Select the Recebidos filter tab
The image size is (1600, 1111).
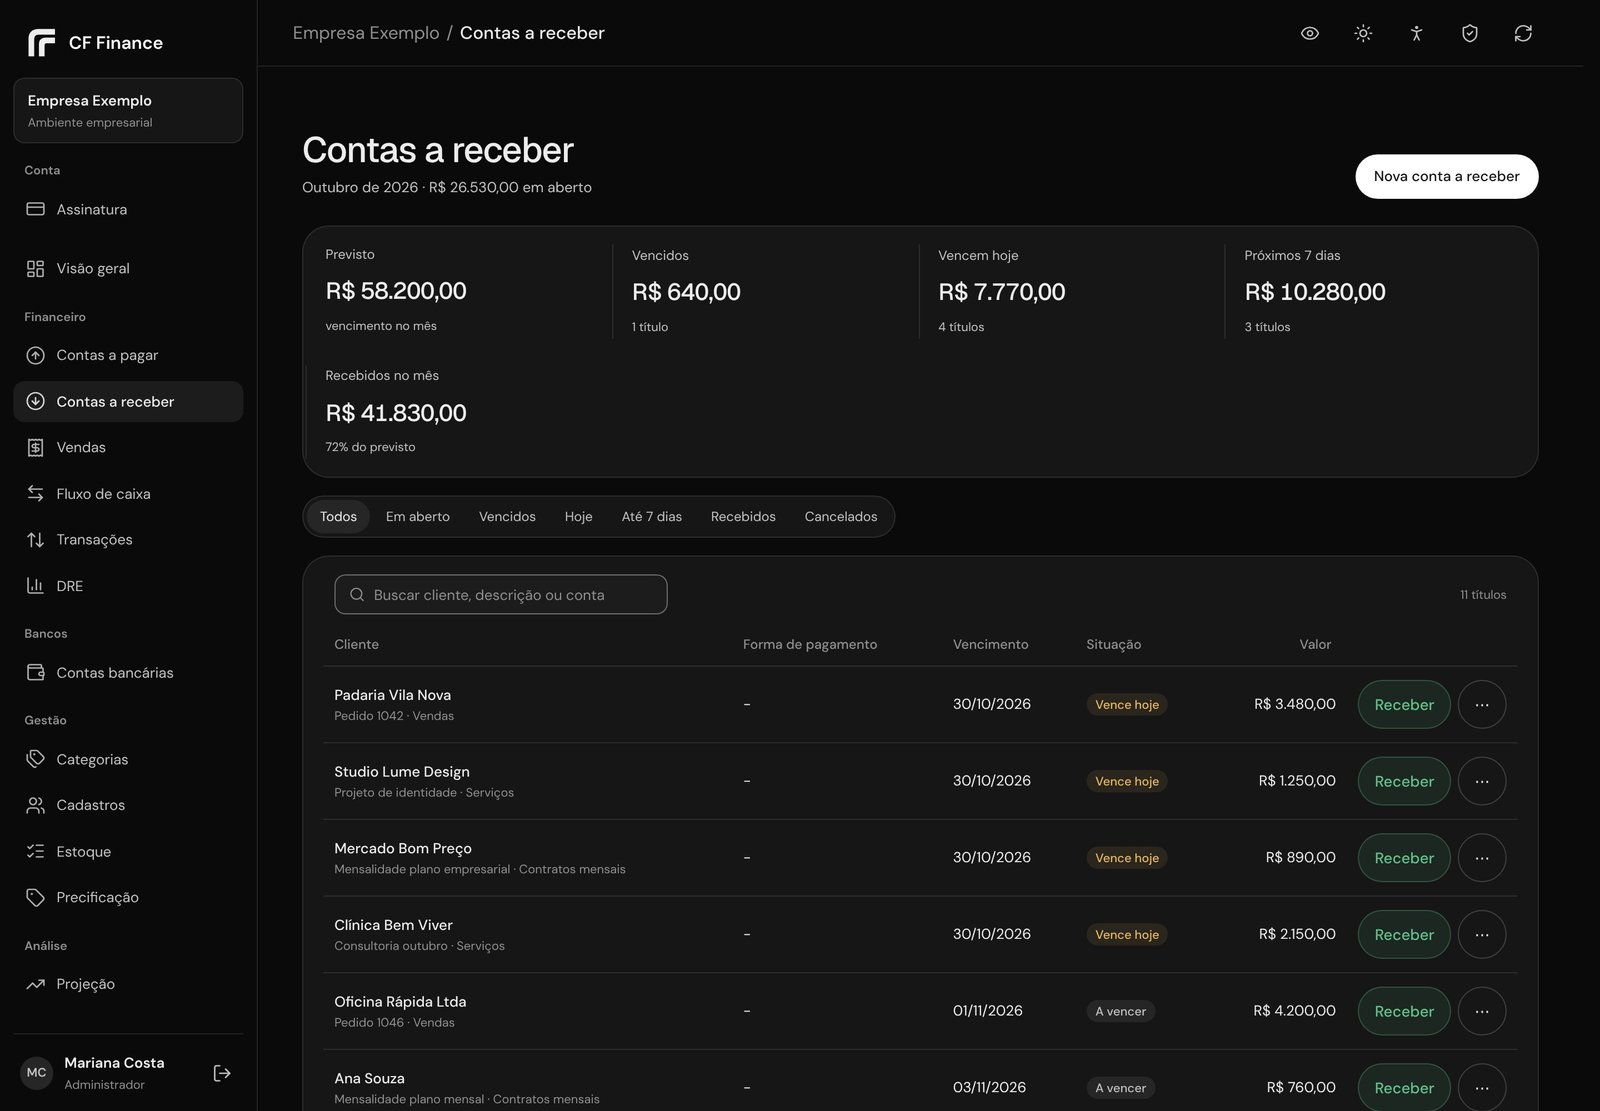pos(743,517)
